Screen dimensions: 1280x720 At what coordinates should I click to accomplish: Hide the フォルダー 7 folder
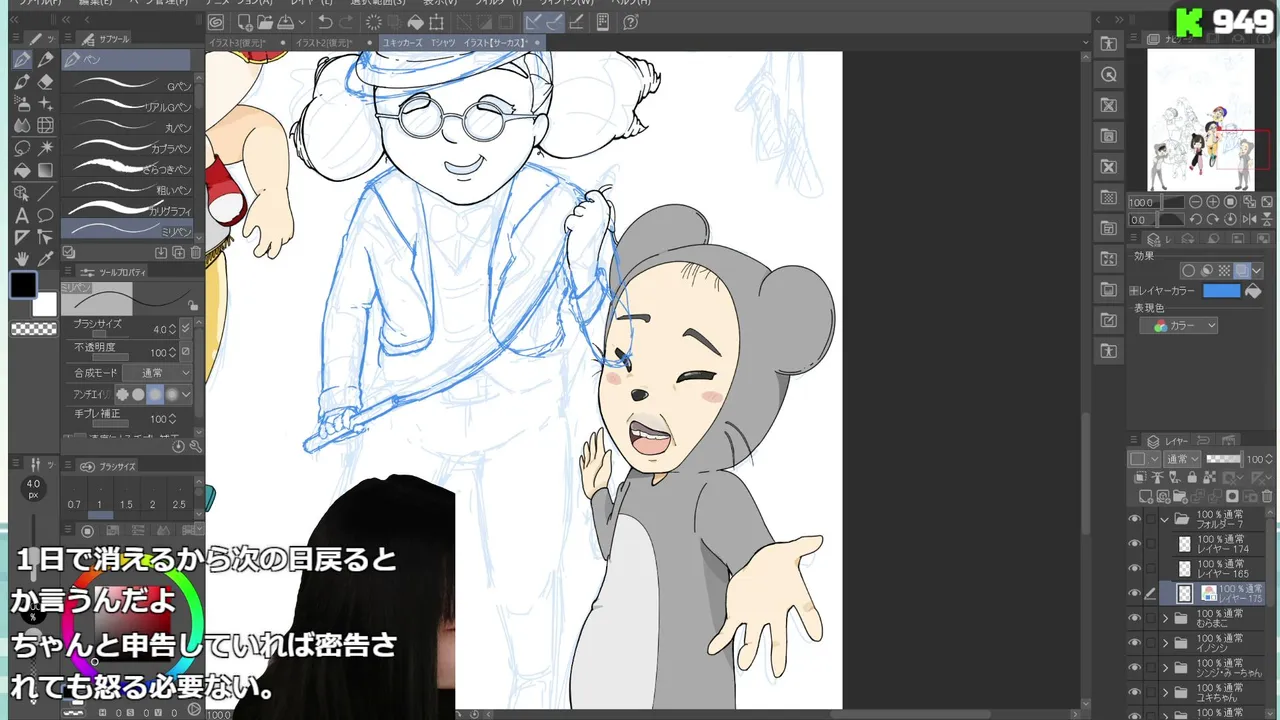[1134, 519]
